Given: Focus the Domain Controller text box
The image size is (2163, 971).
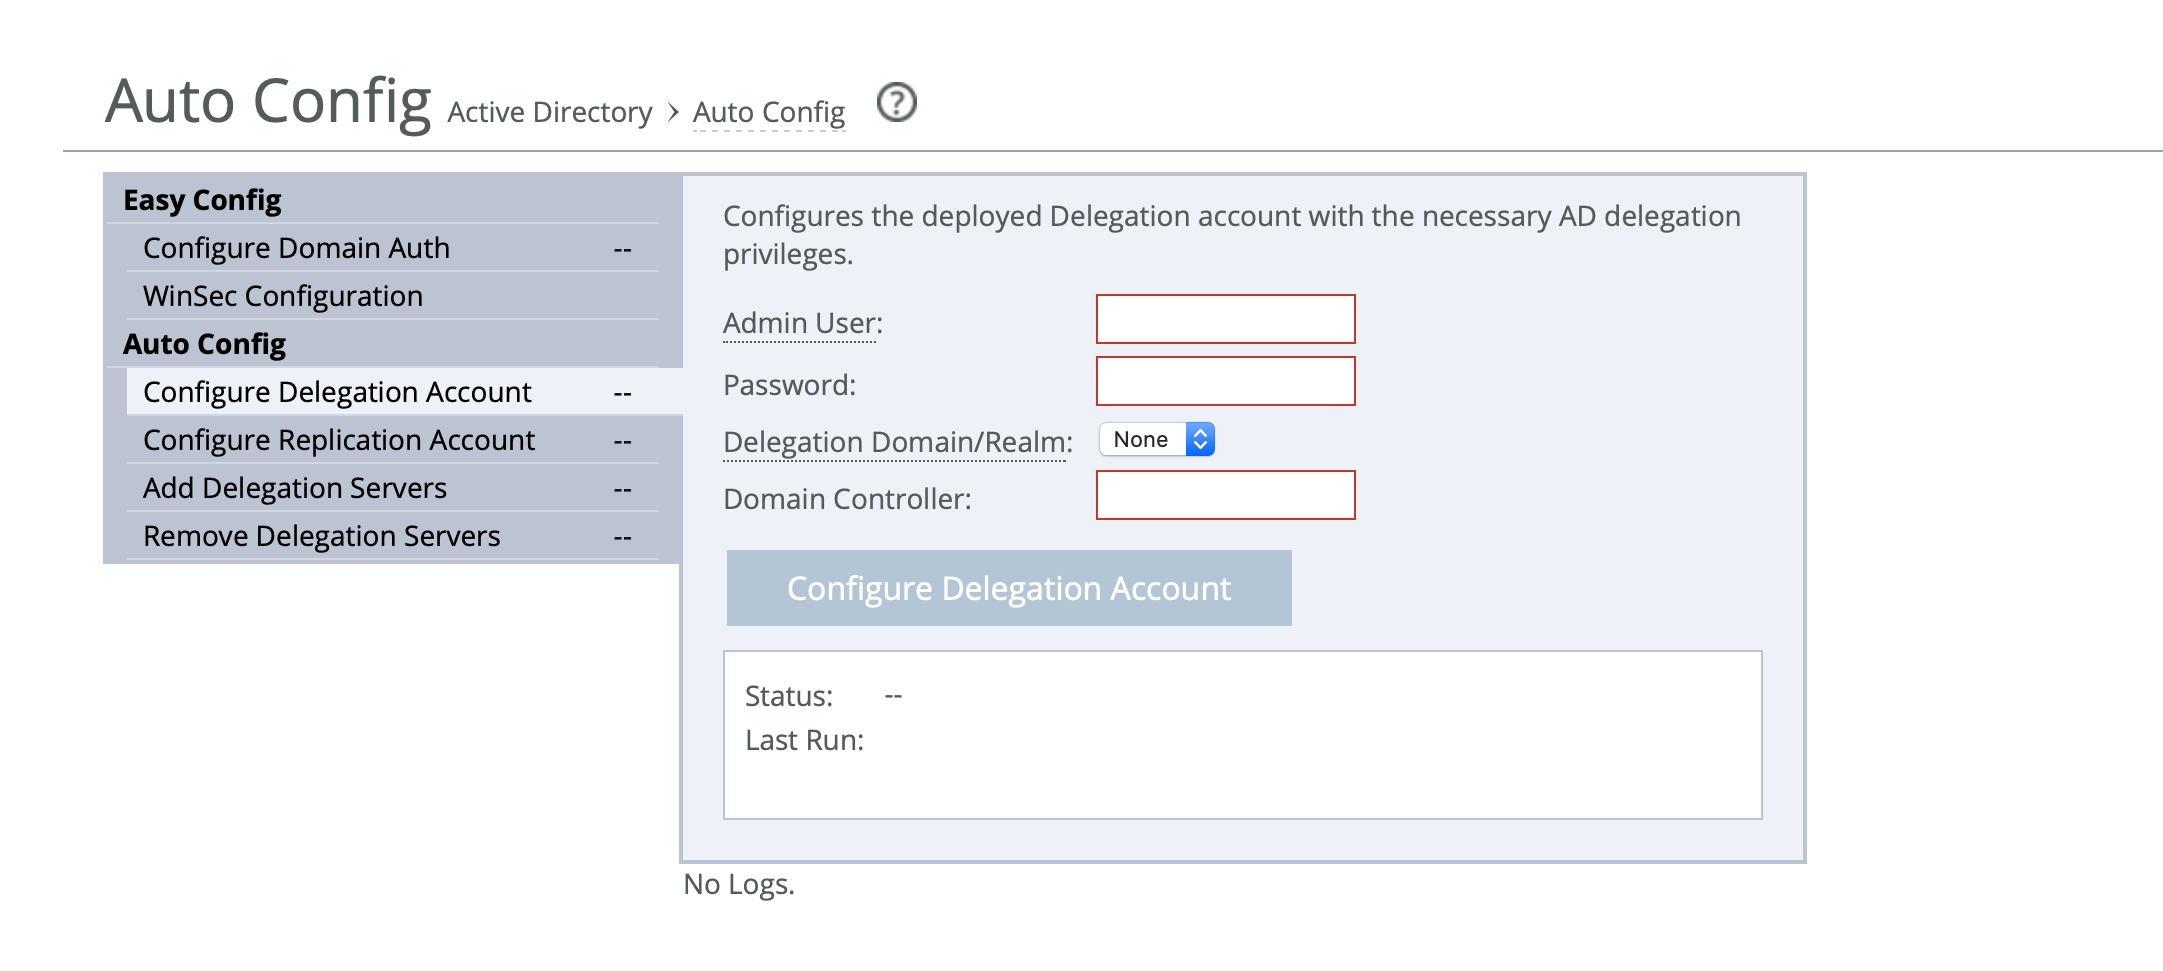Looking at the screenshot, I should (x=1225, y=495).
